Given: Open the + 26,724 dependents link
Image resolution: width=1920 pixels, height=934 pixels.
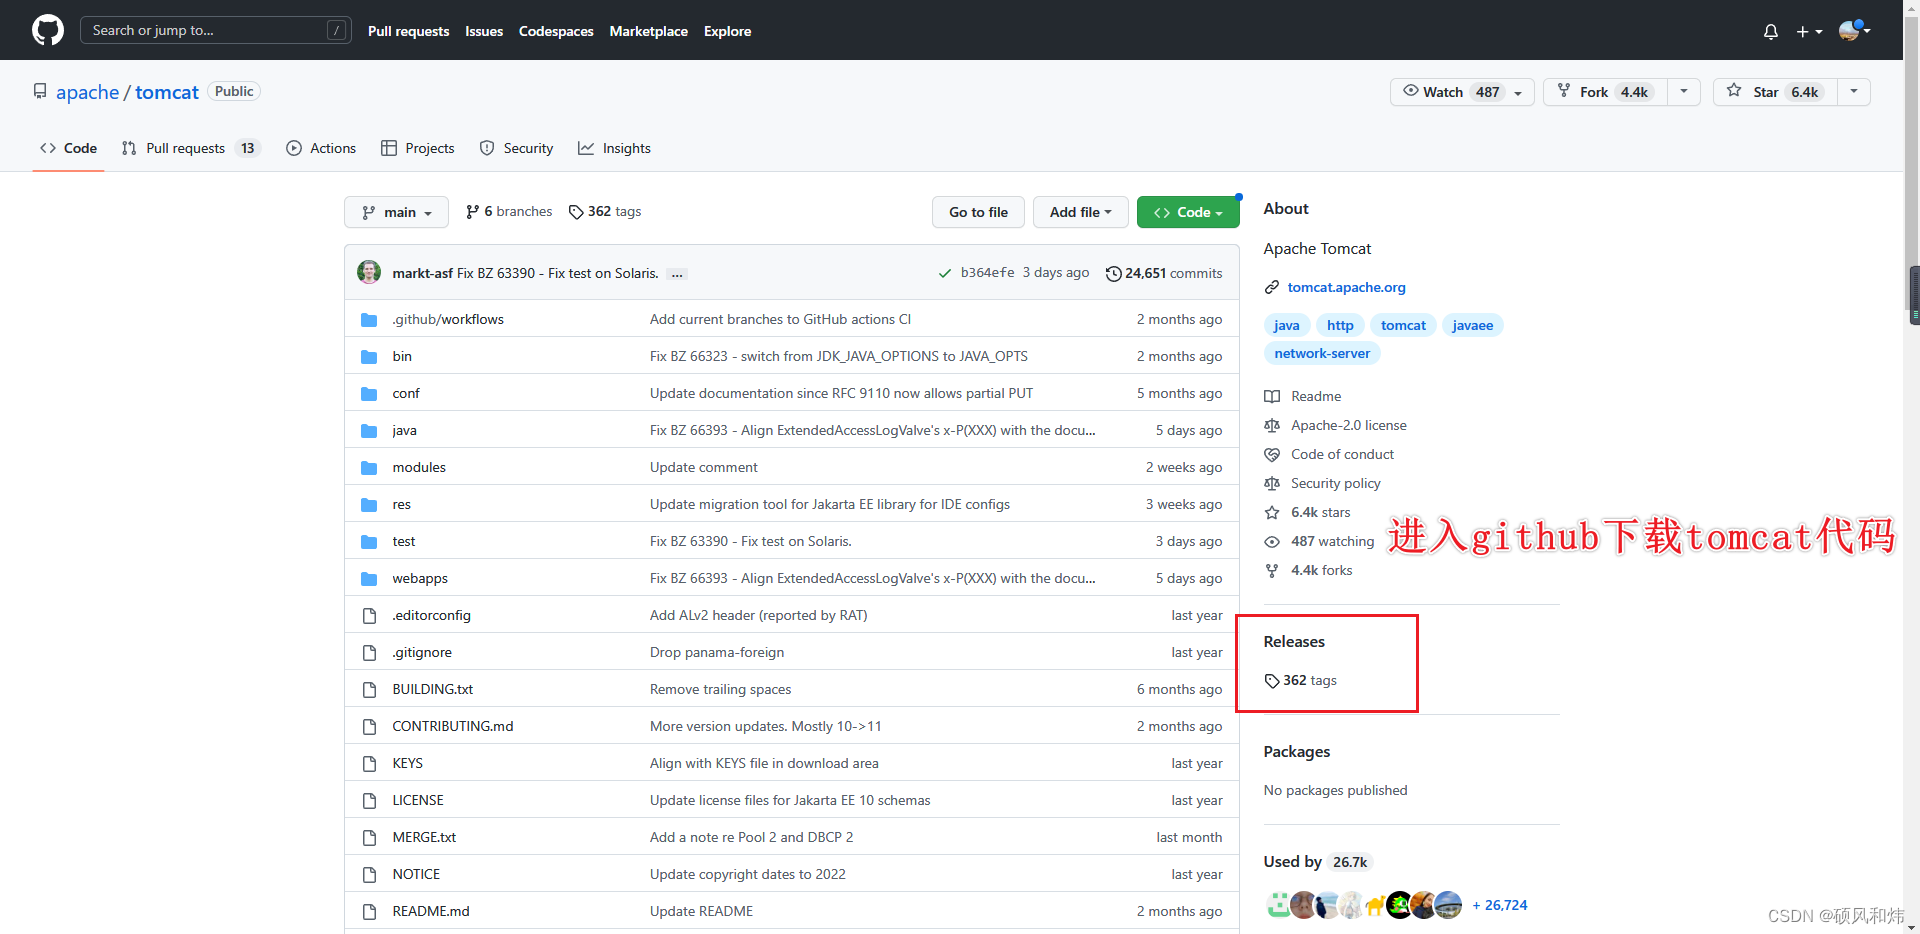Looking at the screenshot, I should 1499,905.
